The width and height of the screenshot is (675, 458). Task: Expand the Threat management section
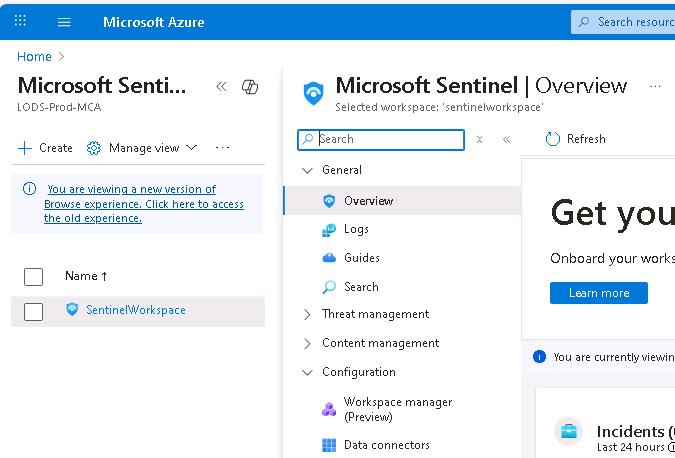coord(308,314)
